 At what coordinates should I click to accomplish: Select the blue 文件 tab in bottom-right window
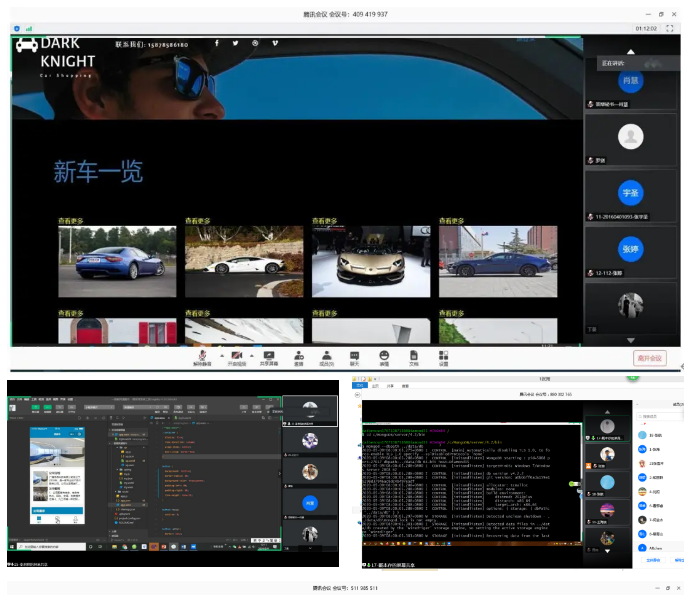[x=360, y=386]
